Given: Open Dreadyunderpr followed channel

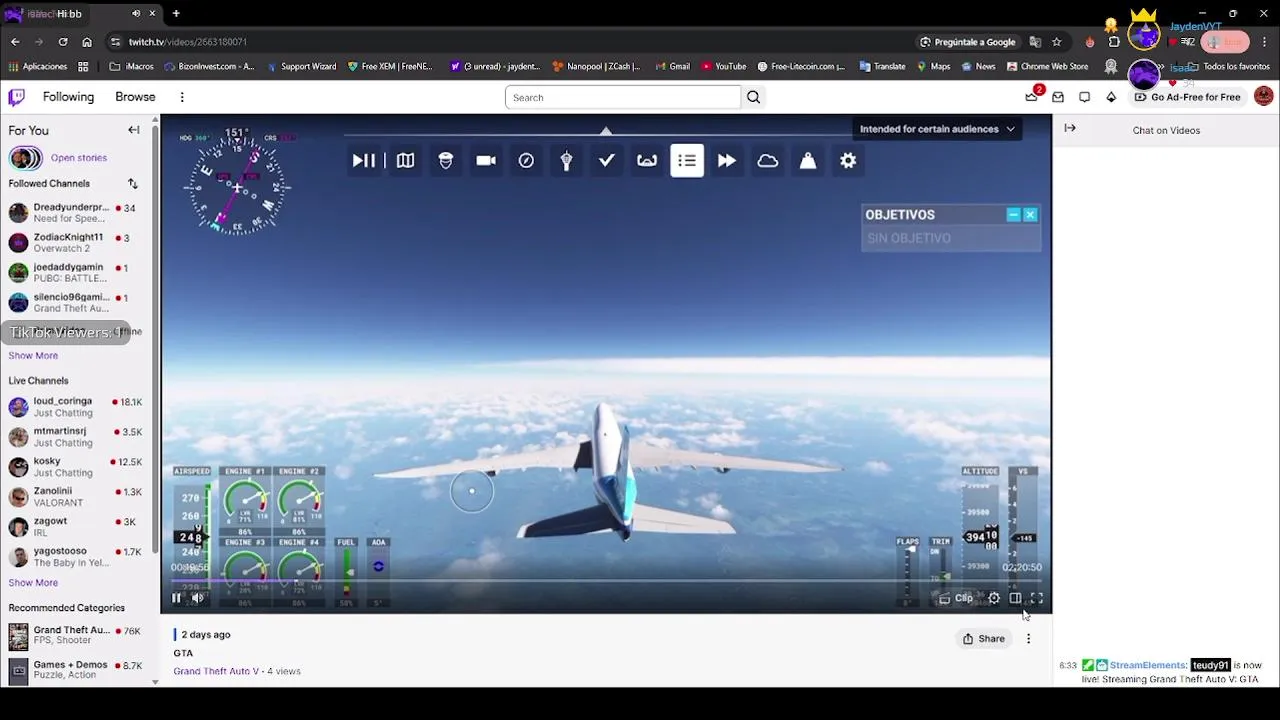Looking at the screenshot, I should pyautogui.click(x=77, y=213).
